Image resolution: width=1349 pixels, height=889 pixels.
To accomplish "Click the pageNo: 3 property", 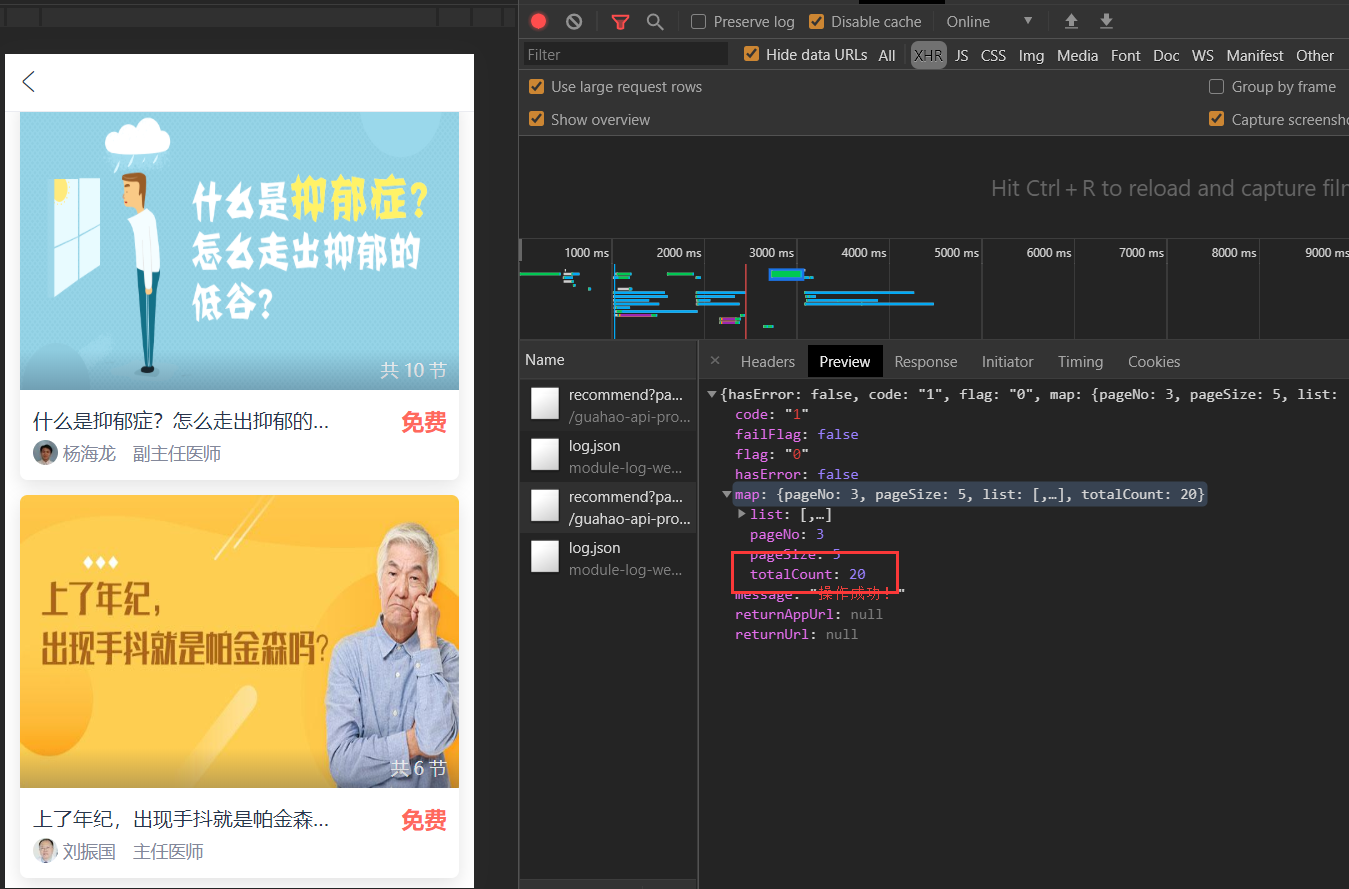I will coord(787,534).
